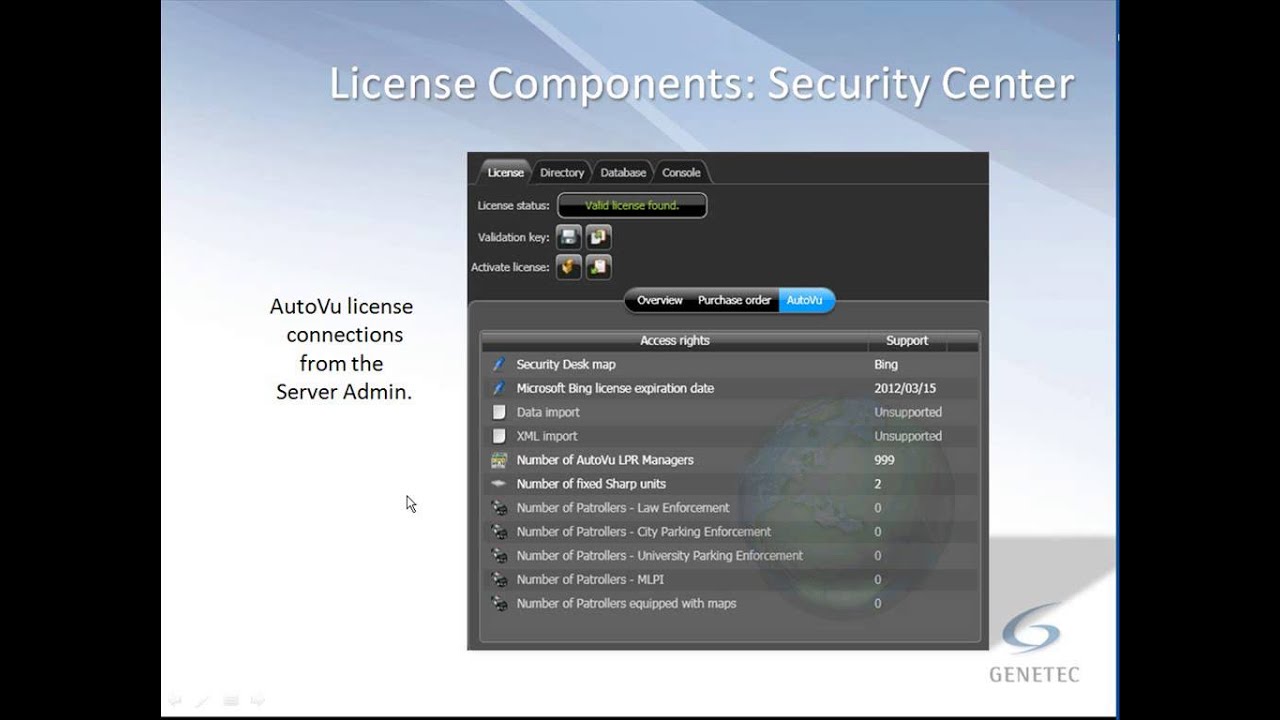Click the '999' LPR Managers value
Screen dimensions: 1280x720
coord(884,460)
